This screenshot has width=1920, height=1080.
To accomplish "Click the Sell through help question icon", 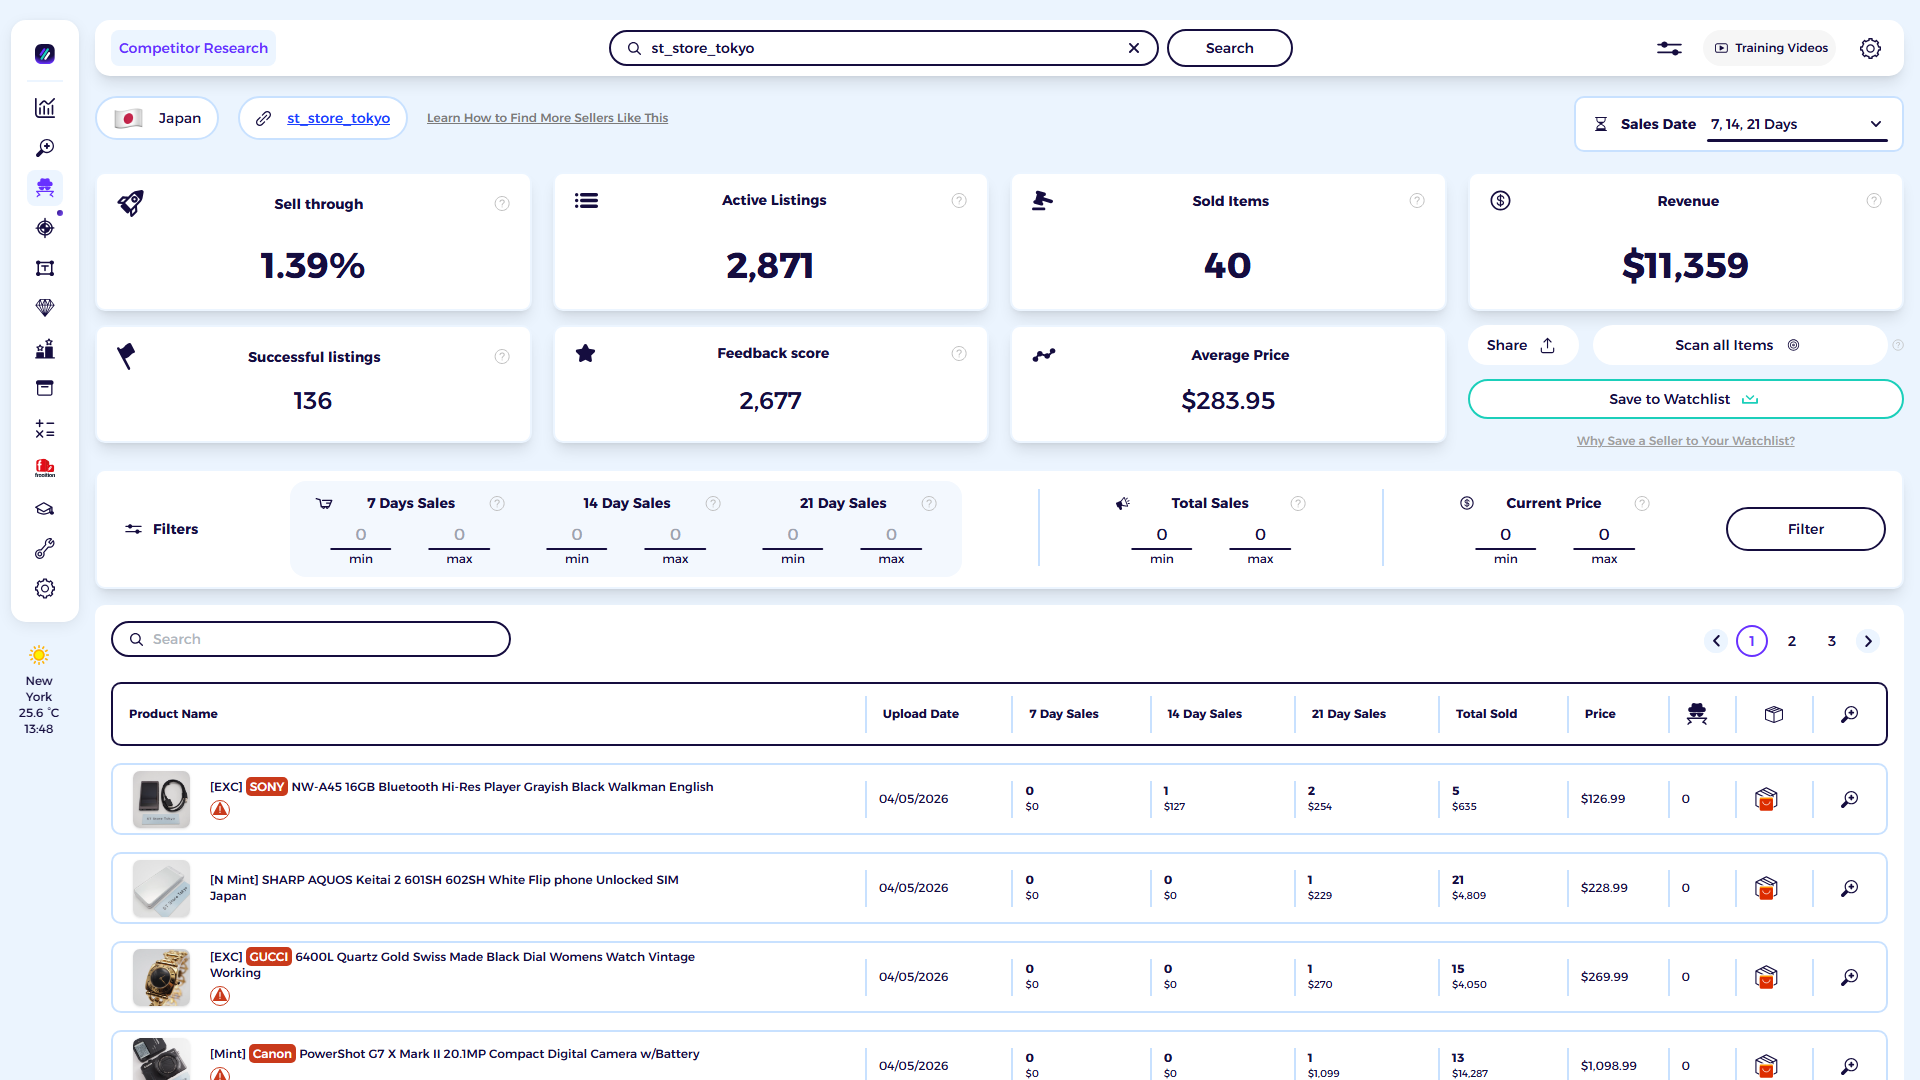I will pos(502,204).
